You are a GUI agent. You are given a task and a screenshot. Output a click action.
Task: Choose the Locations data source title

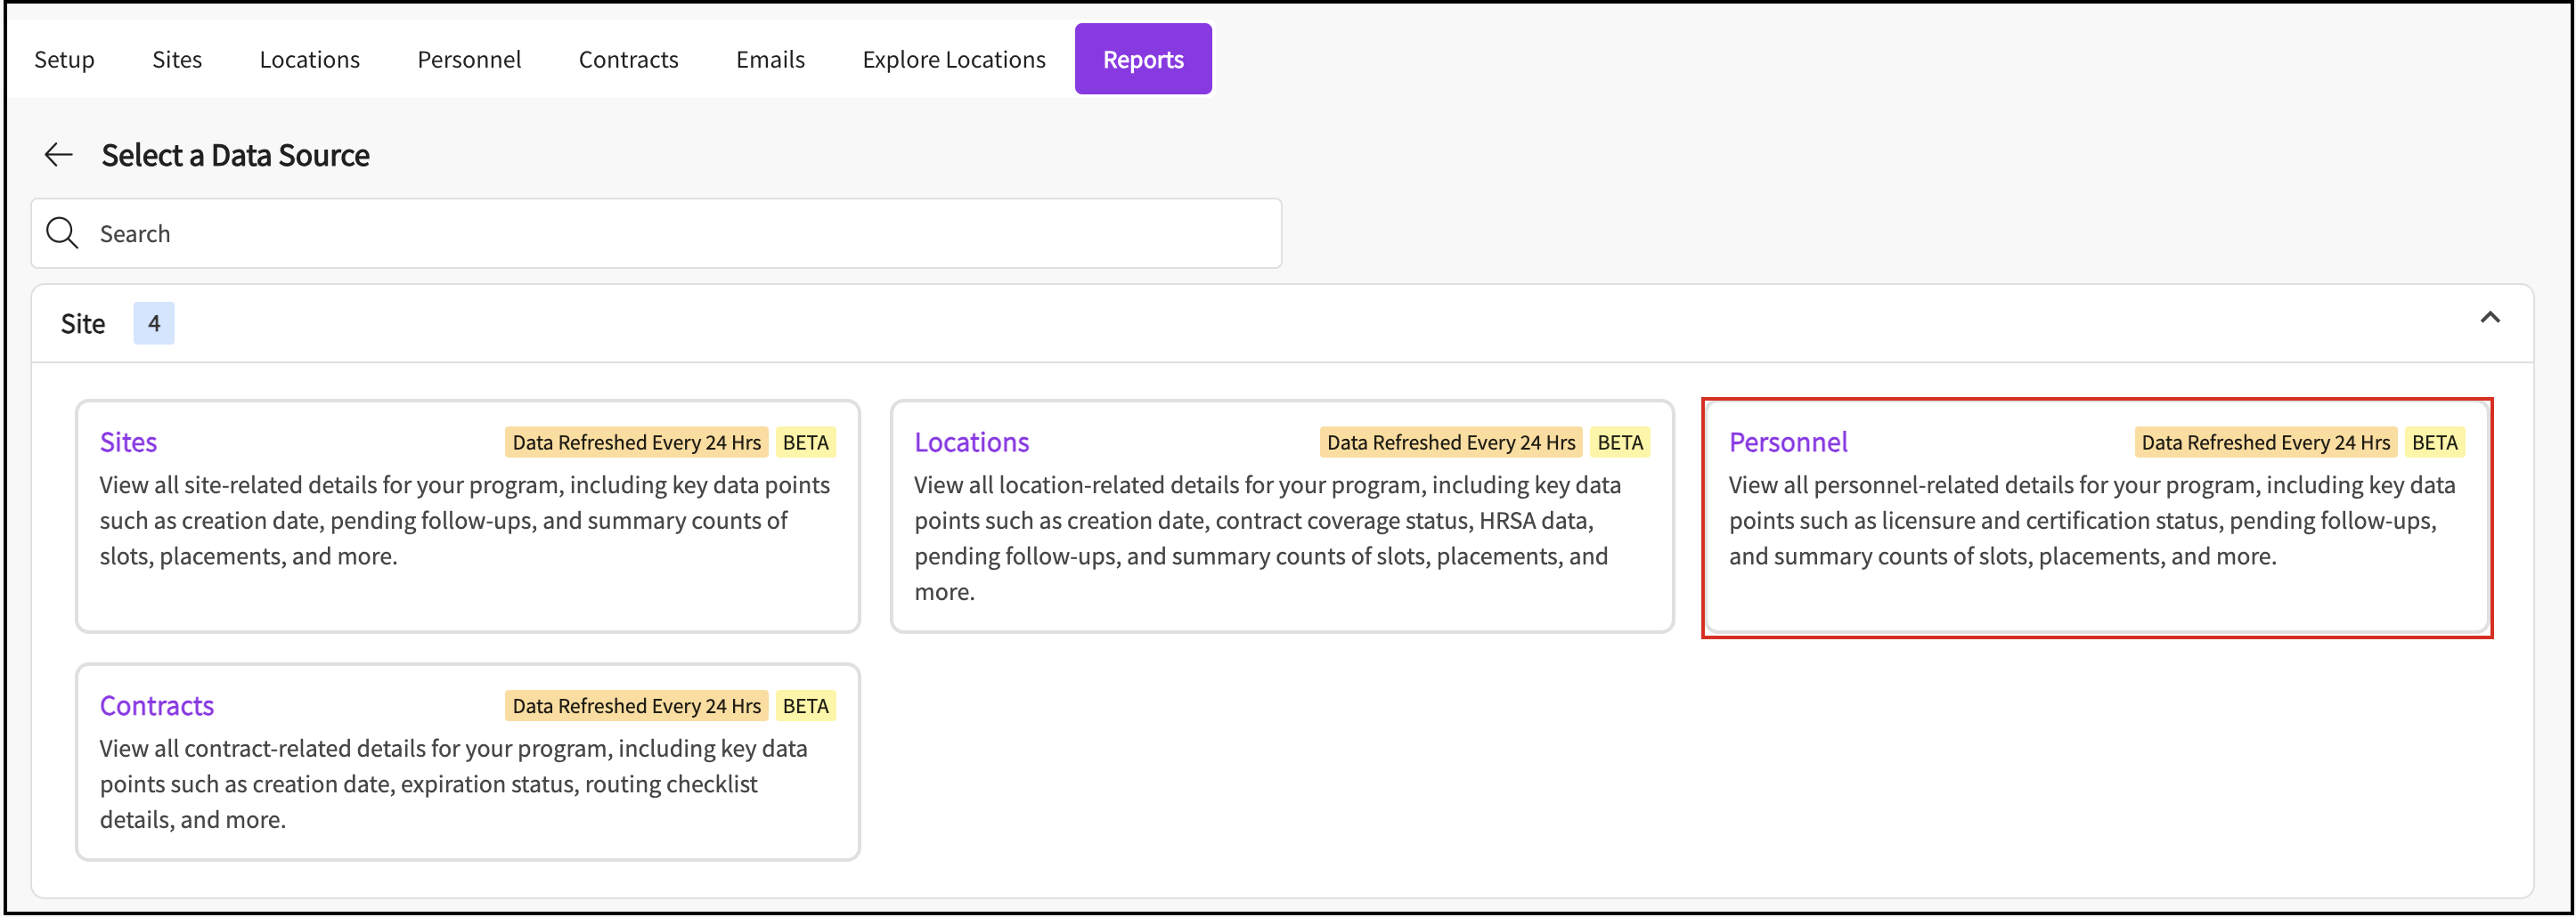(x=971, y=442)
